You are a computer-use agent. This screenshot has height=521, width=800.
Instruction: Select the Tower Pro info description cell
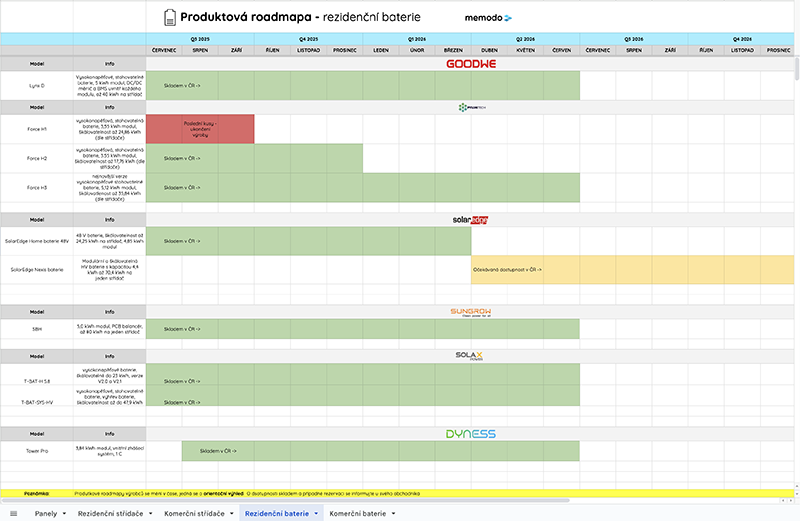point(110,451)
